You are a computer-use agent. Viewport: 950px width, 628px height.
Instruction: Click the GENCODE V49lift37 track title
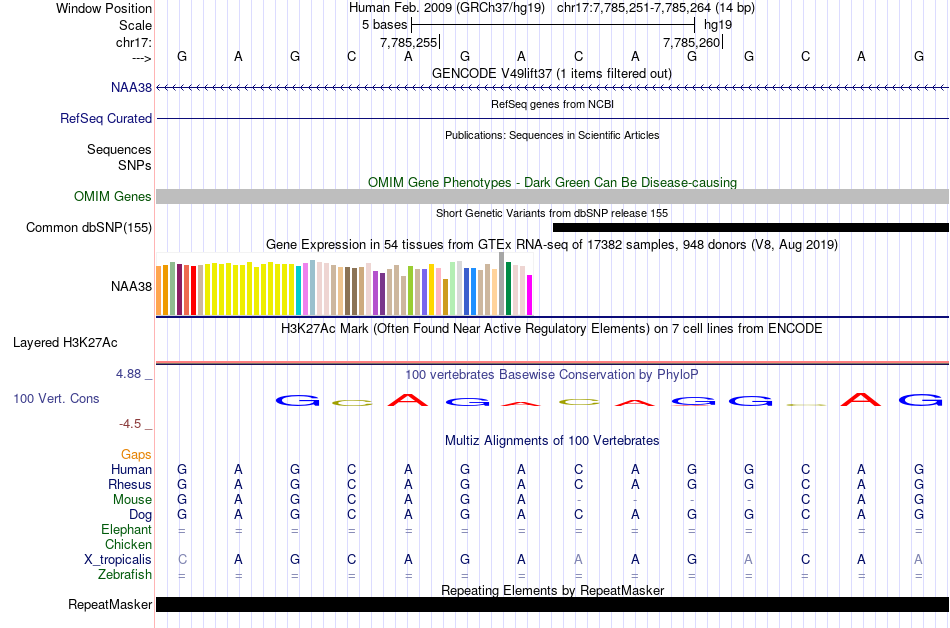pos(552,74)
